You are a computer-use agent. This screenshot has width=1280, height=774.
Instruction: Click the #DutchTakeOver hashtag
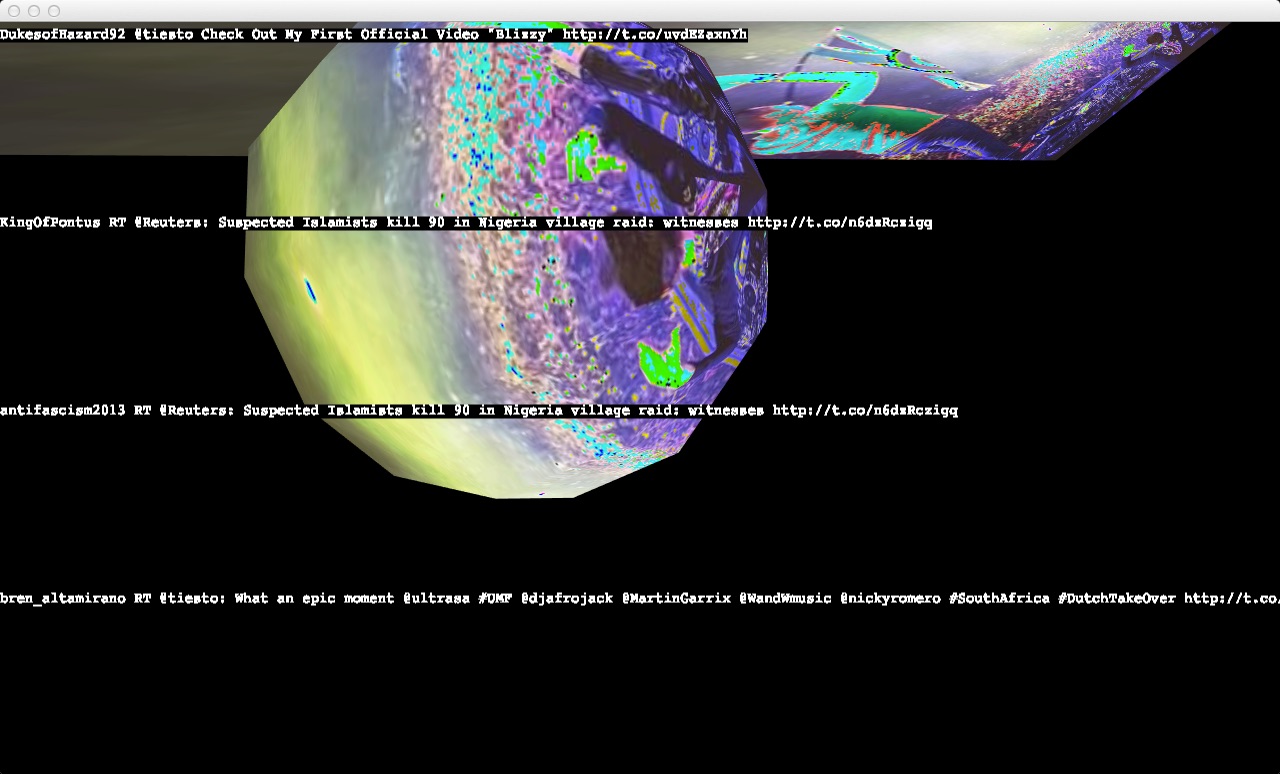[1116, 599]
